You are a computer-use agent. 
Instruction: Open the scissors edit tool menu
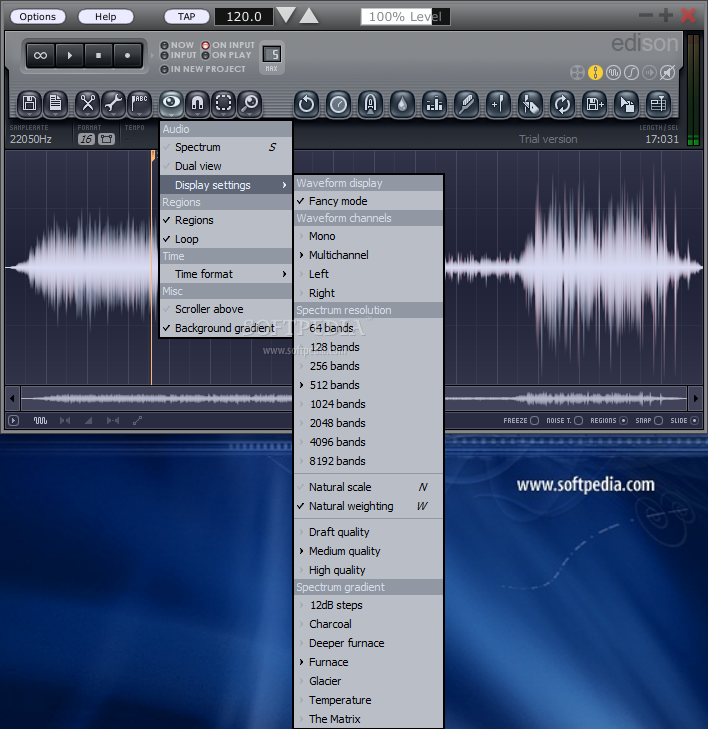click(87, 104)
